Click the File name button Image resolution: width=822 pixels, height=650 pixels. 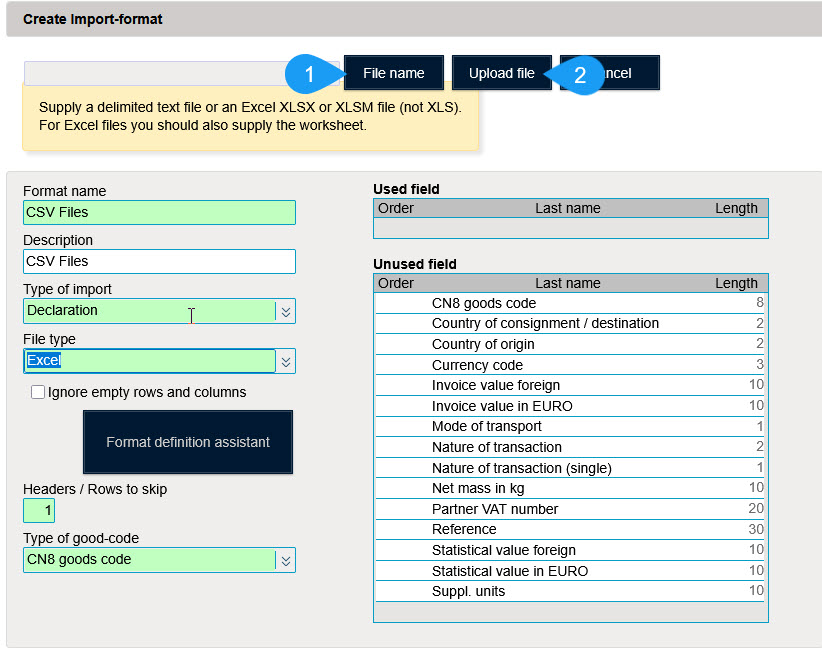coord(393,73)
